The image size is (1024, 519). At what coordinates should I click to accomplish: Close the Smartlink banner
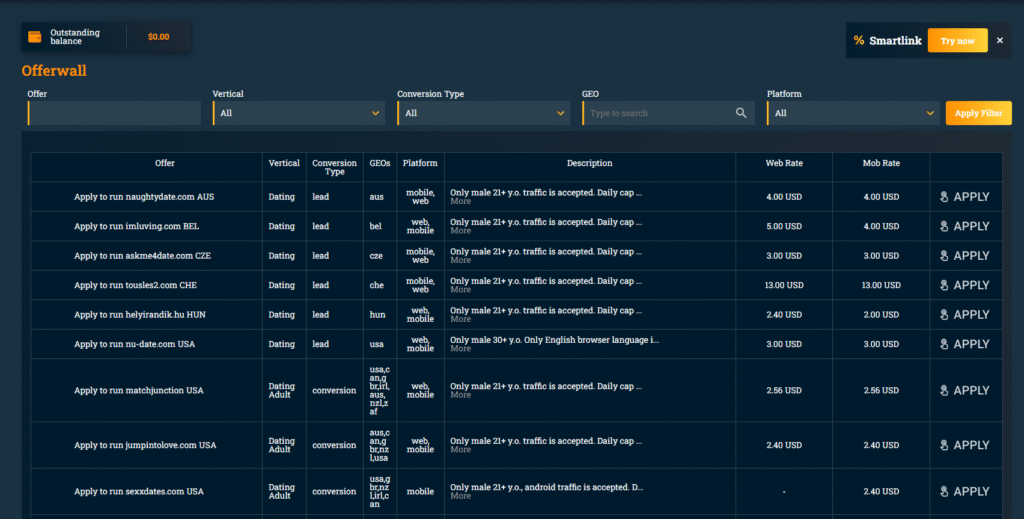tap(1000, 40)
